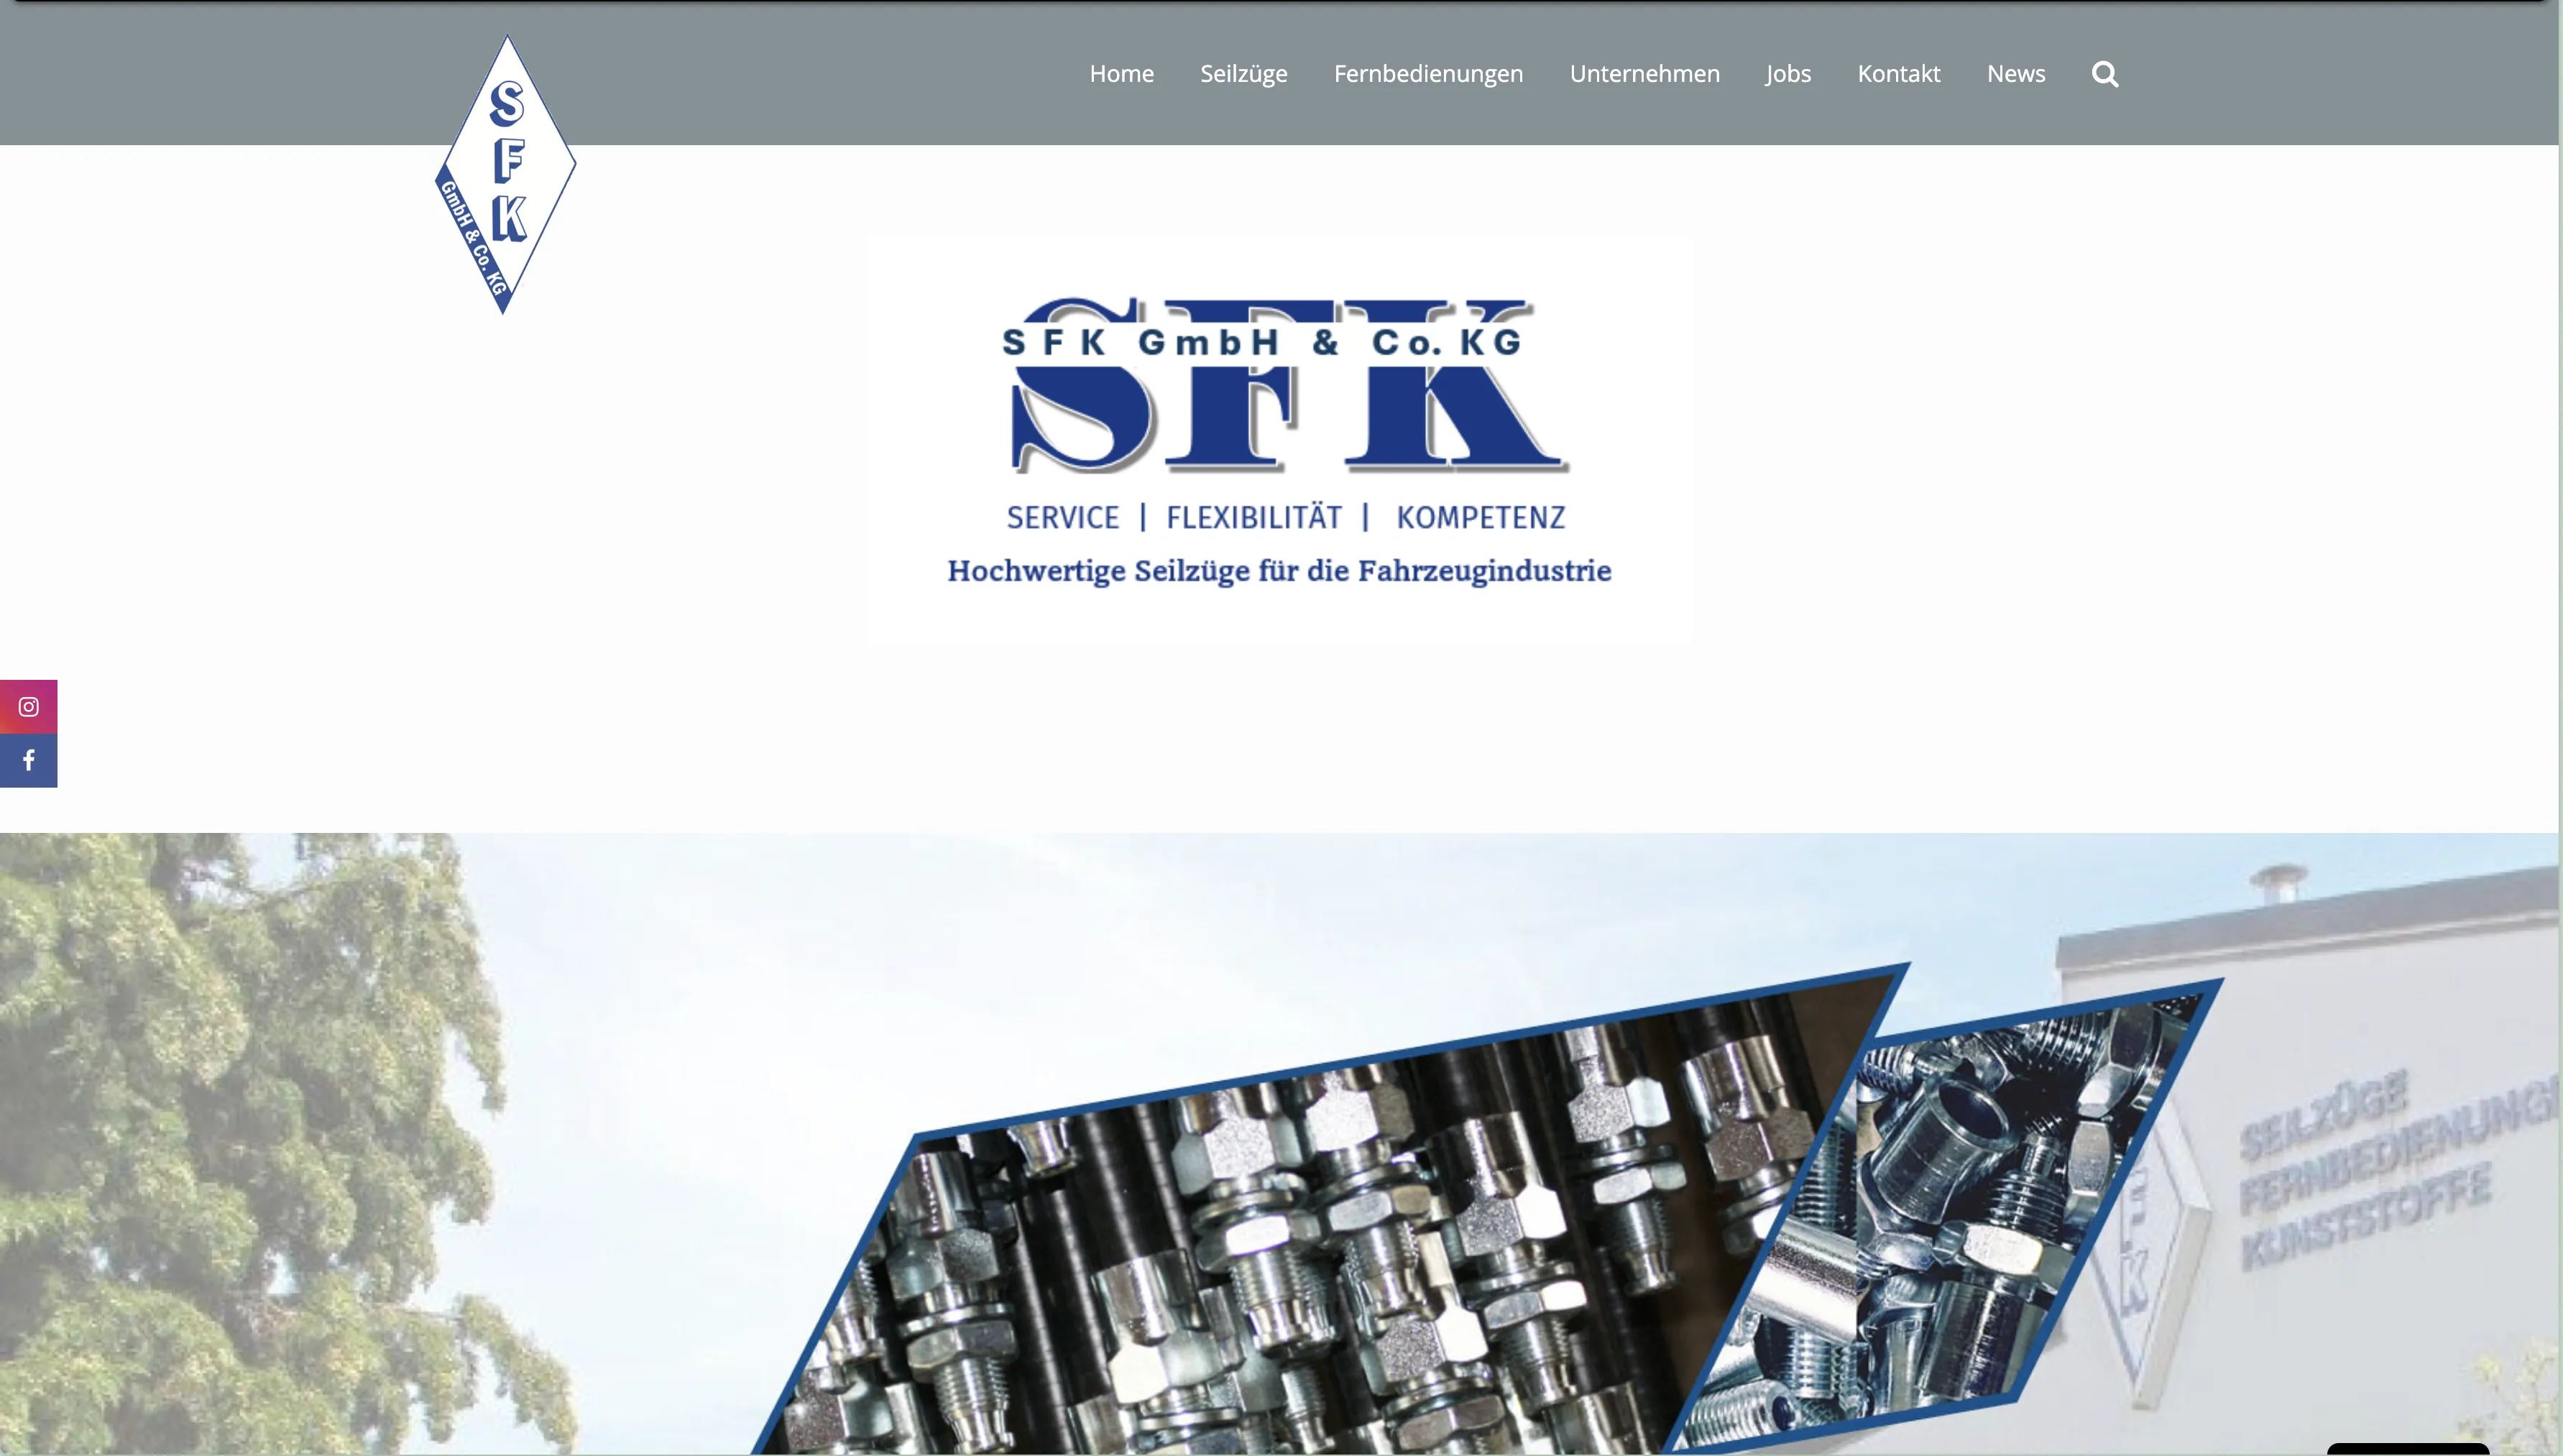
Task: Click the Instagram icon in the sidebar
Action: click(28, 706)
